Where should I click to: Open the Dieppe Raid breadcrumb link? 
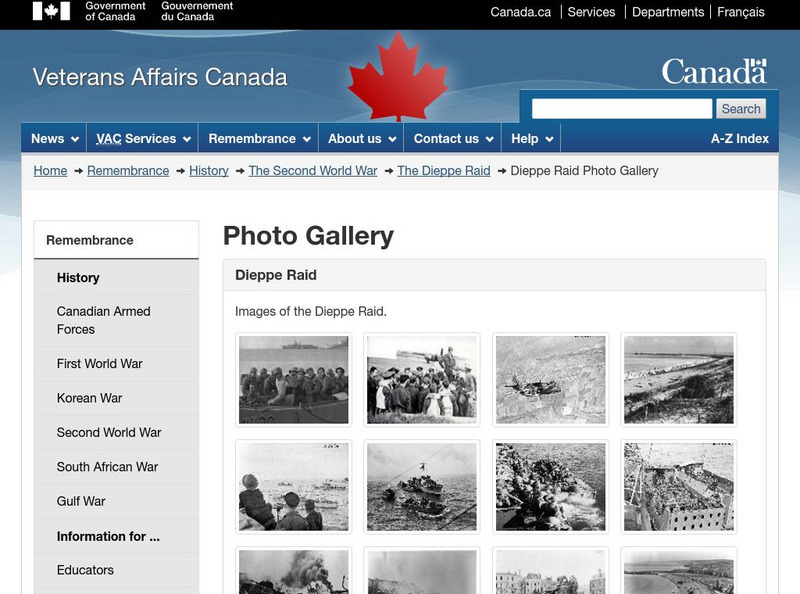pyautogui.click(x=443, y=171)
